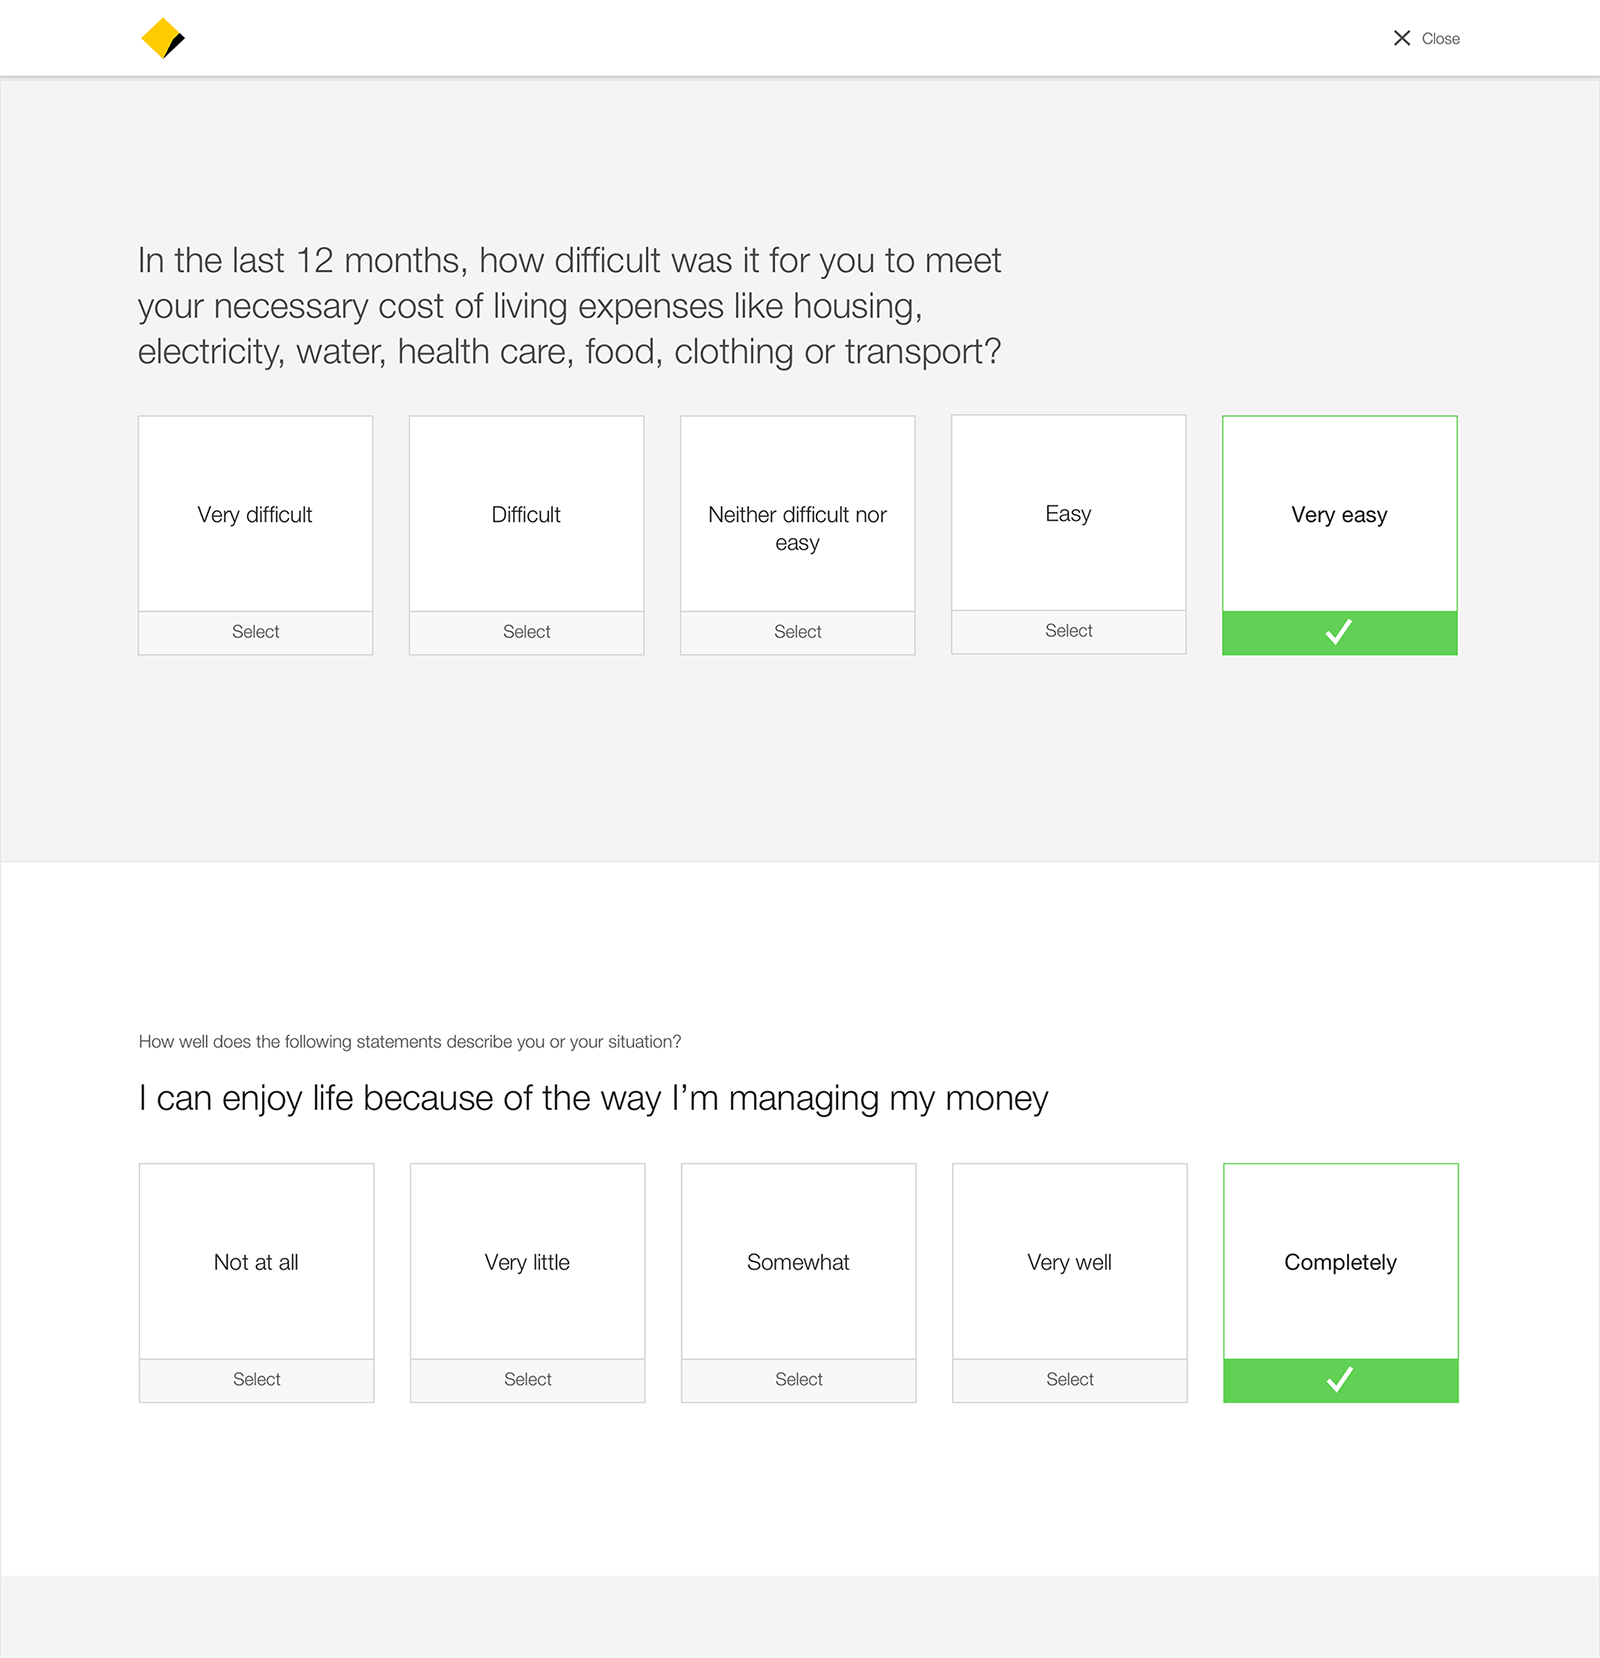Click the X close icon
The image size is (1600, 1658).
click(1402, 38)
